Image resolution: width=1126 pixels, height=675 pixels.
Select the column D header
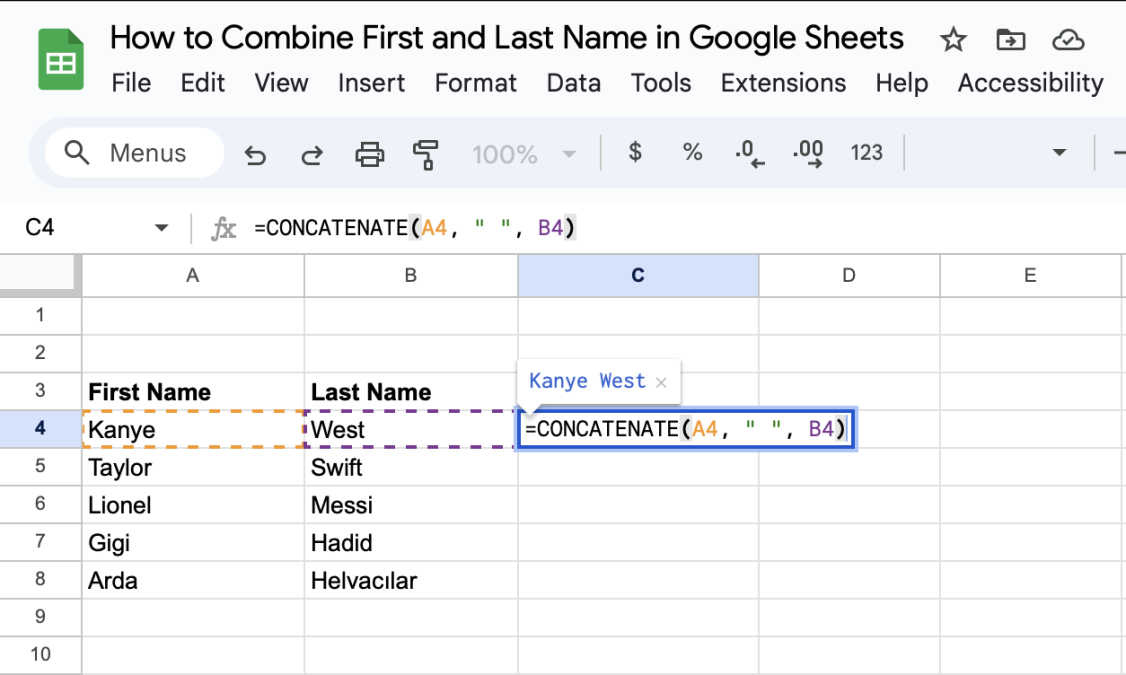pos(848,276)
